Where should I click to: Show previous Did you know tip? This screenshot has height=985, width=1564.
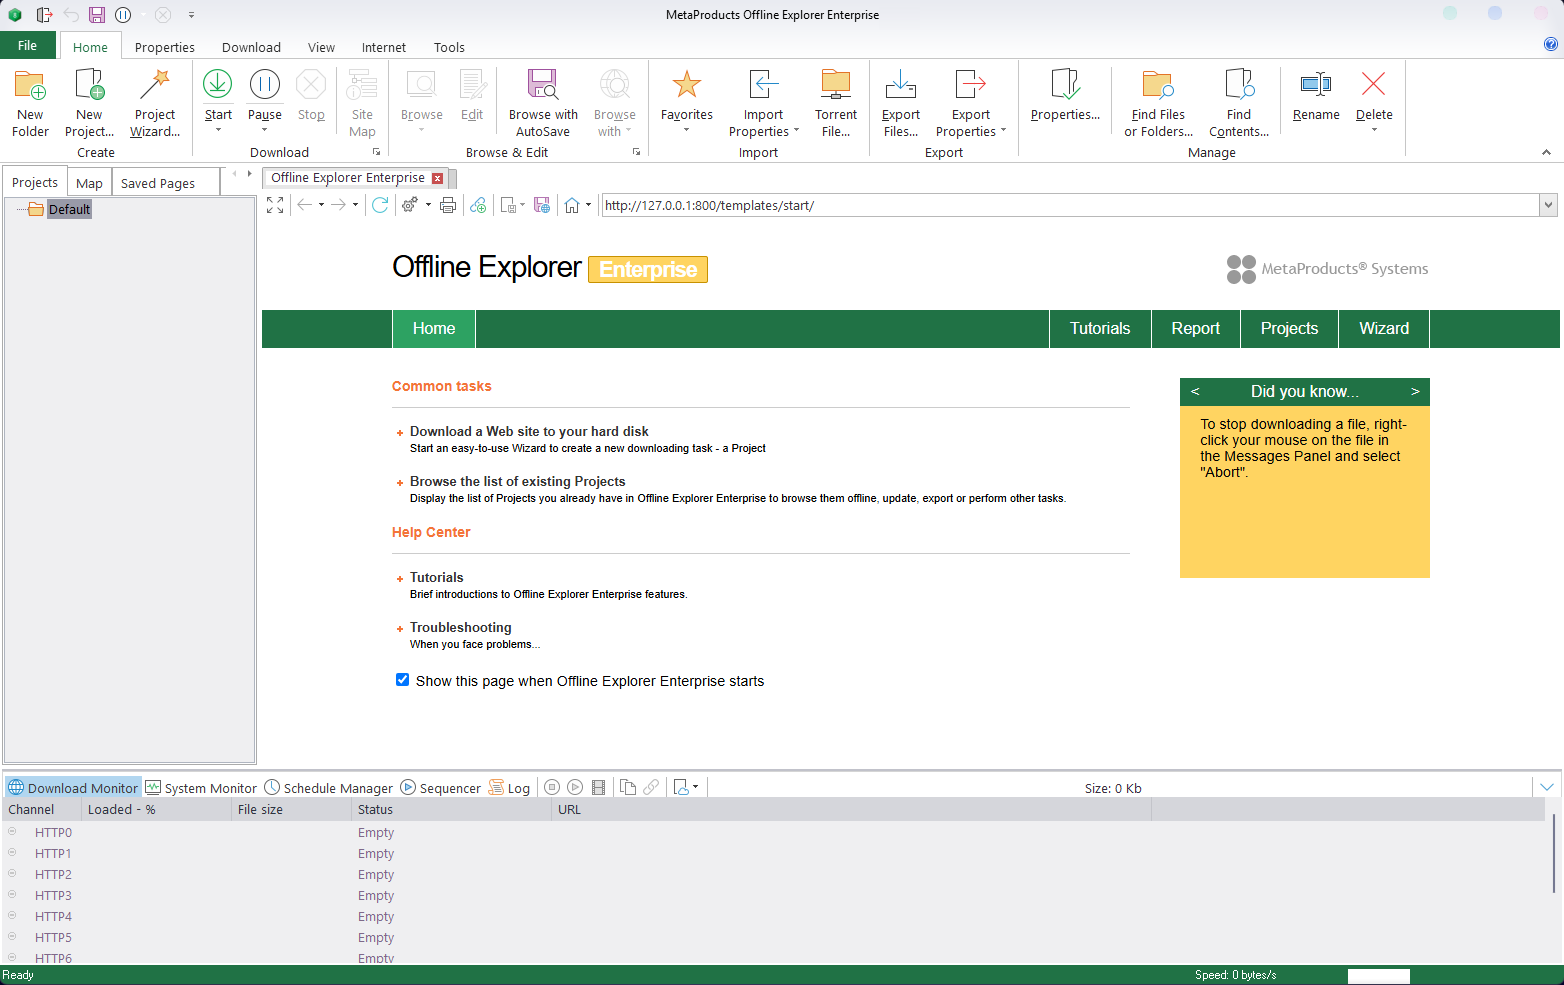coord(1195,391)
